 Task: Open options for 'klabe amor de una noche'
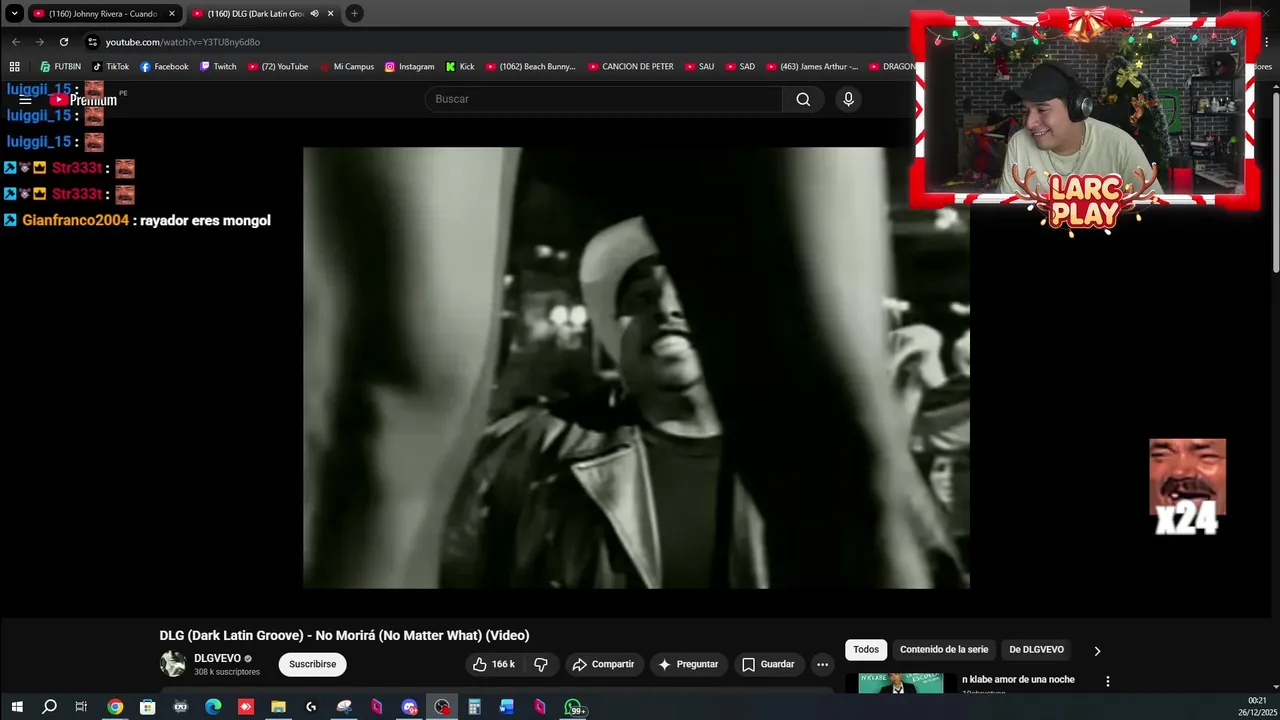(1107, 681)
